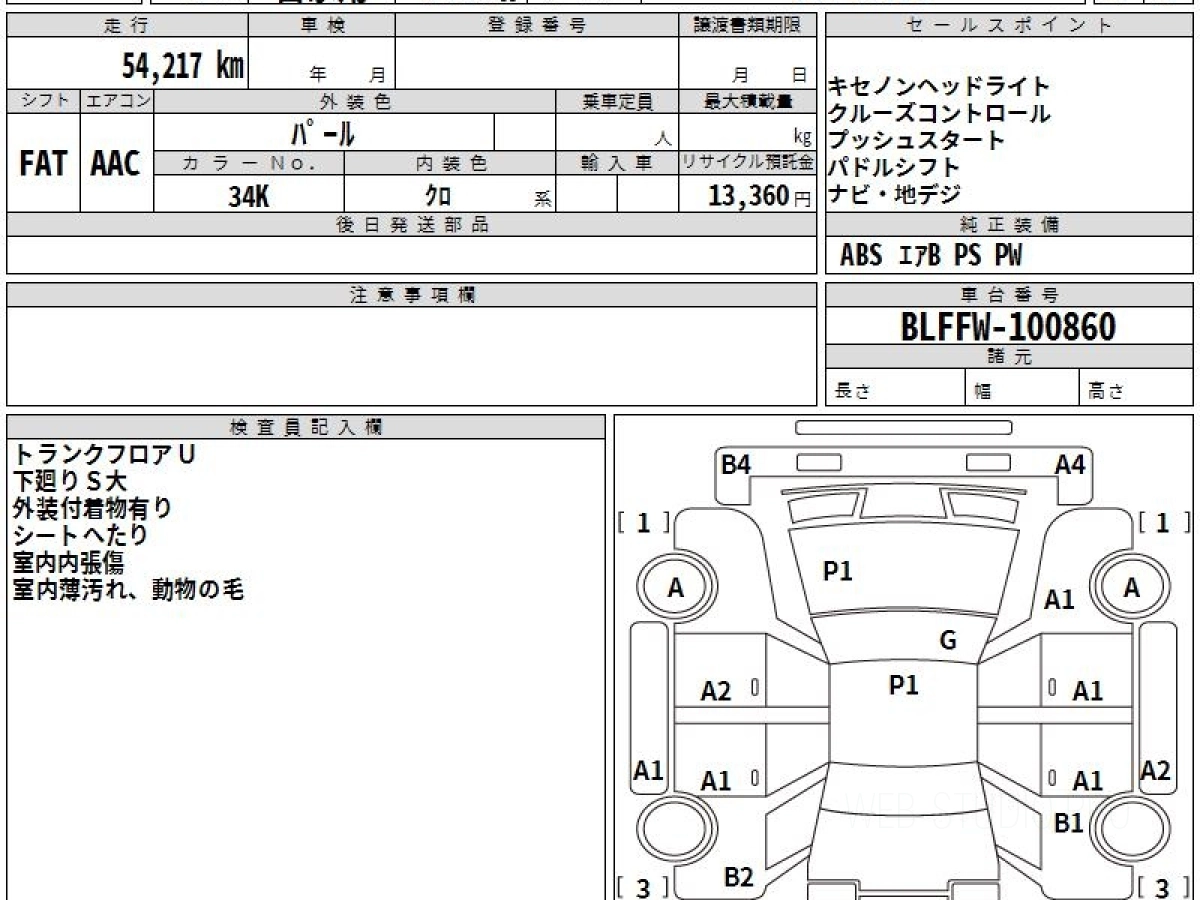Select the 純正装備 header
The image size is (1200, 900).
(x=1009, y=225)
